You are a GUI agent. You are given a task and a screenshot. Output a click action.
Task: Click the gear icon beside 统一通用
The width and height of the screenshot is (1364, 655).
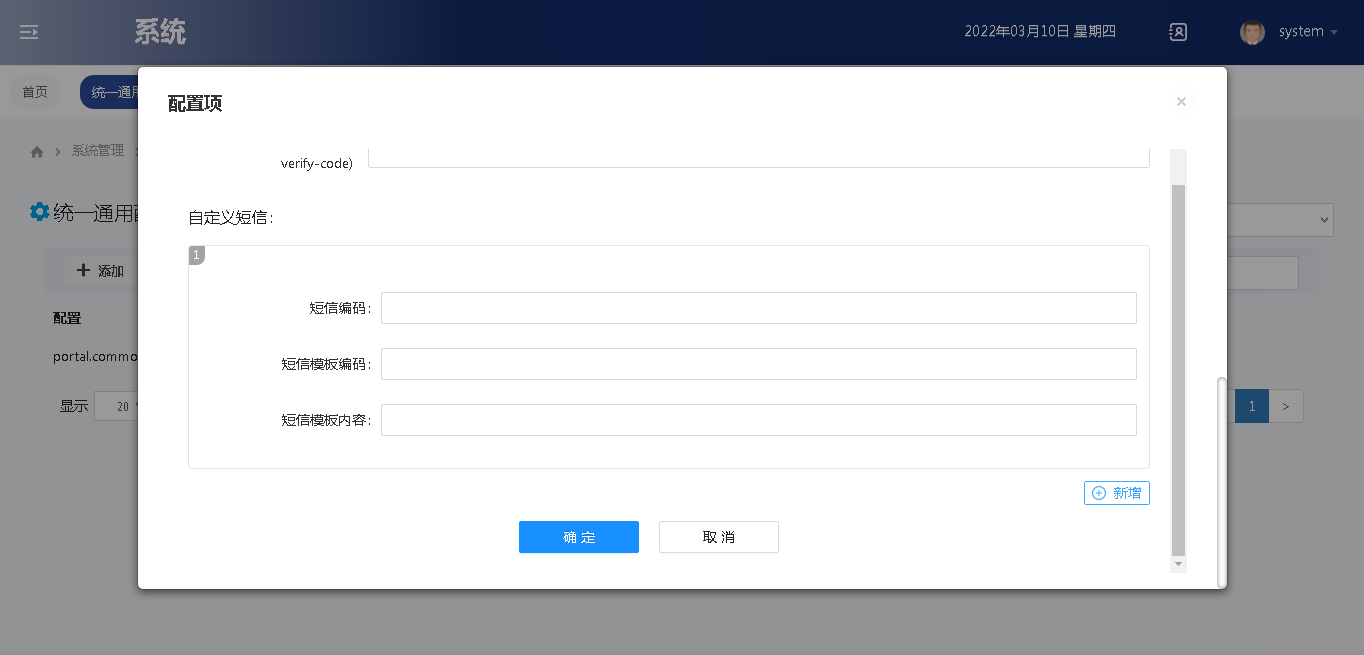(x=39, y=211)
